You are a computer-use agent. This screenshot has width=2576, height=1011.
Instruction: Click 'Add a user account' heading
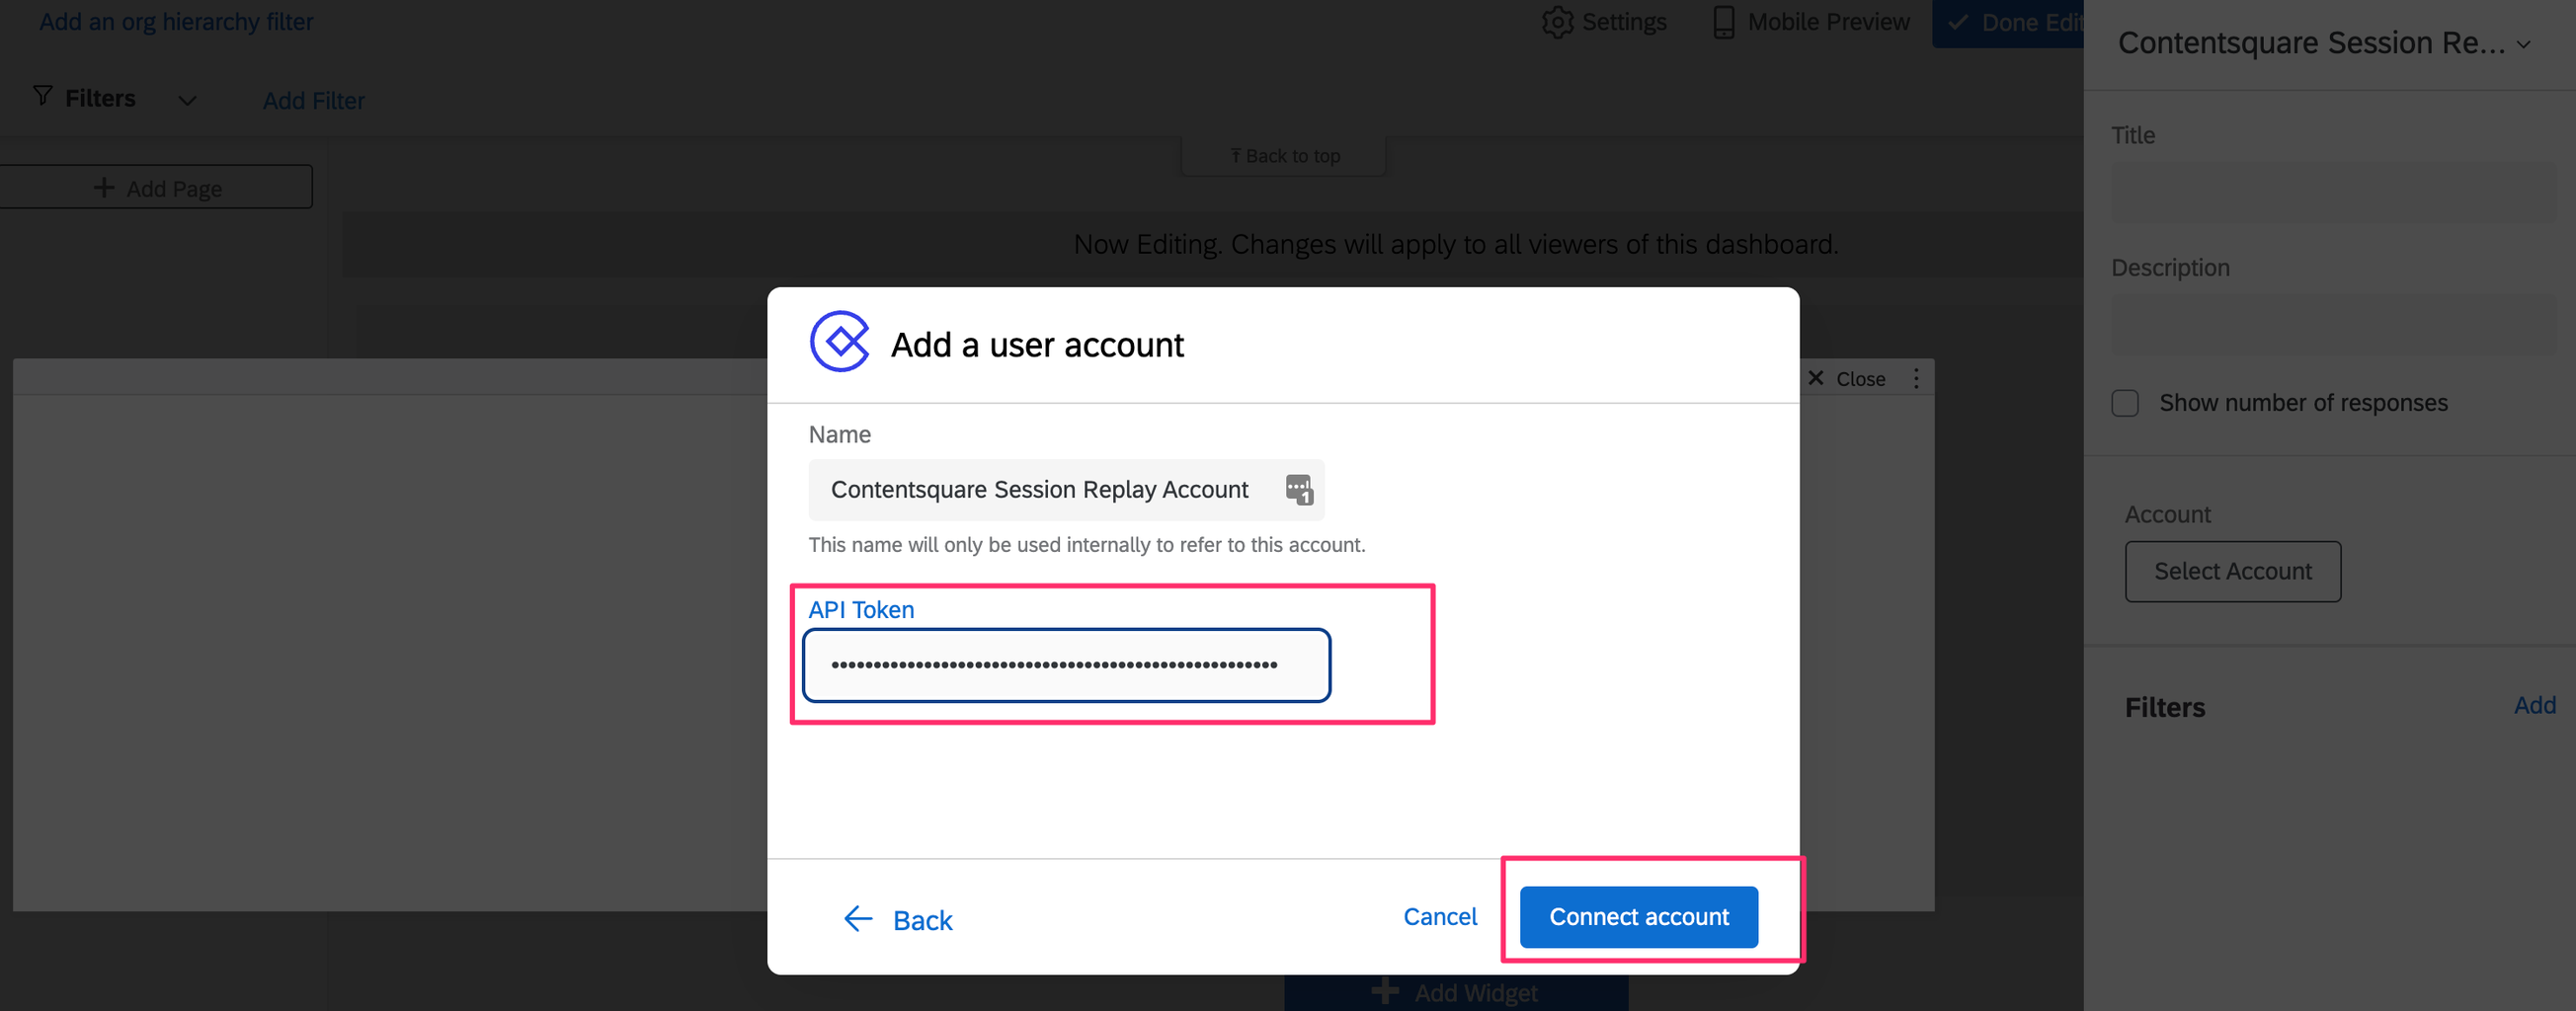[x=1037, y=345]
